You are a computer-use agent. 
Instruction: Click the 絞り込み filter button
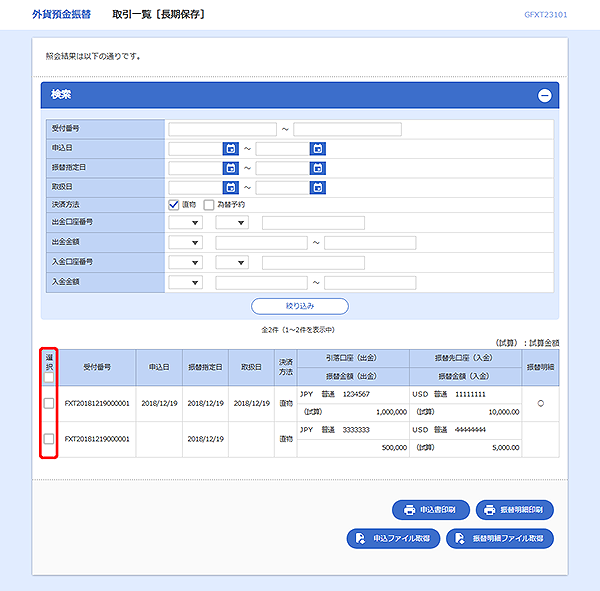point(300,306)
